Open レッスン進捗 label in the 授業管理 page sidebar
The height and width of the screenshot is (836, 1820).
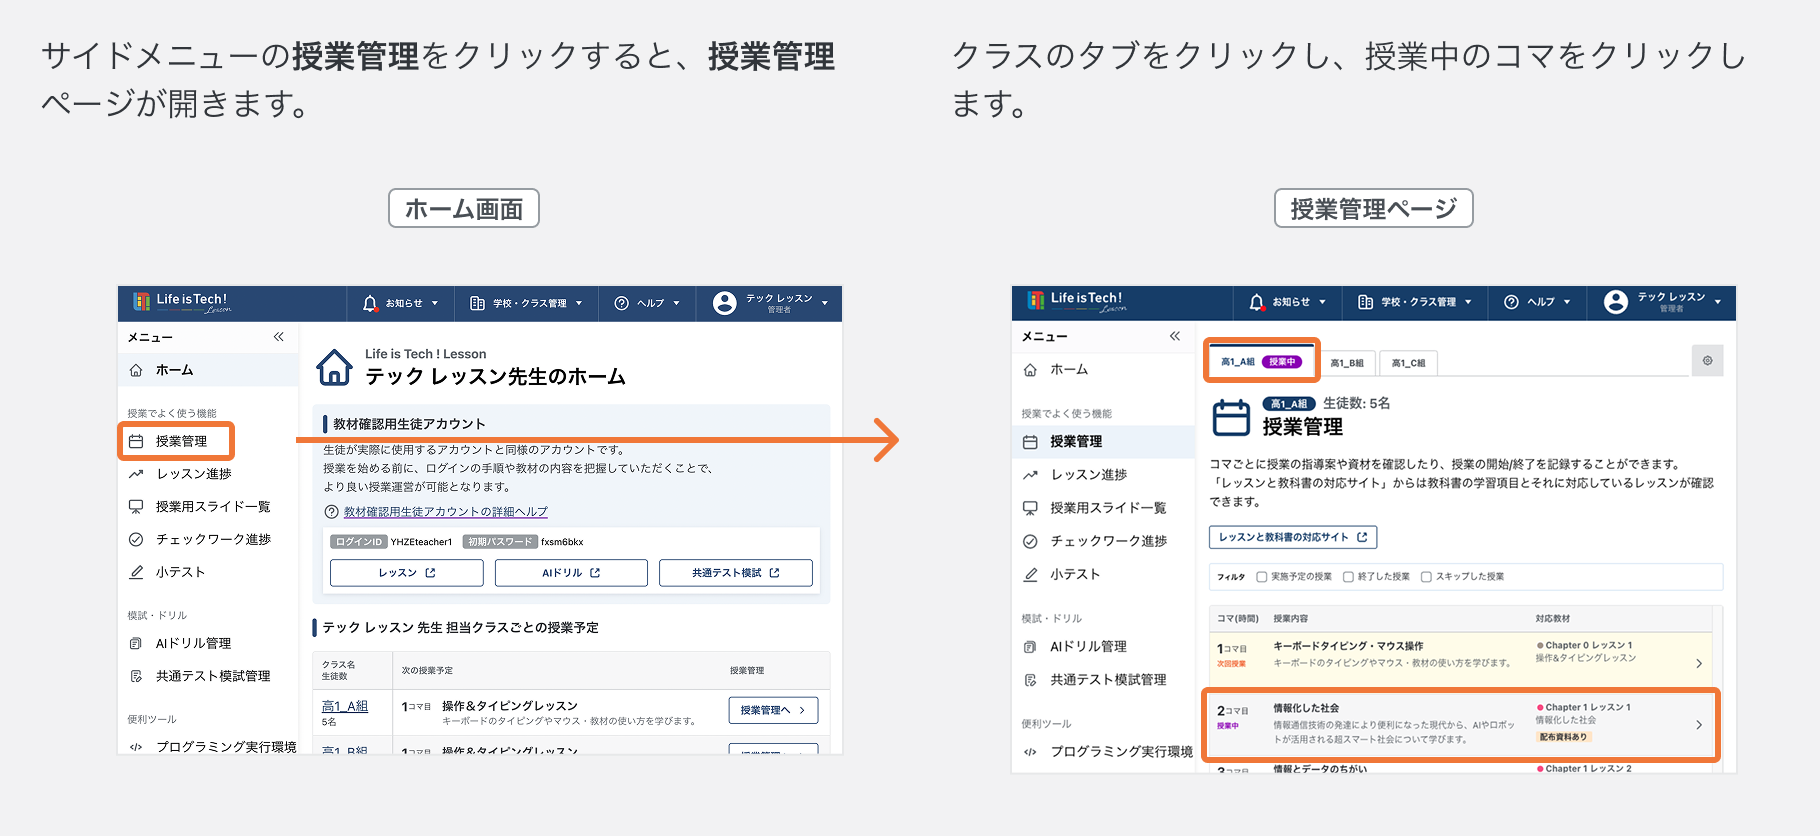coord(1089,475)
